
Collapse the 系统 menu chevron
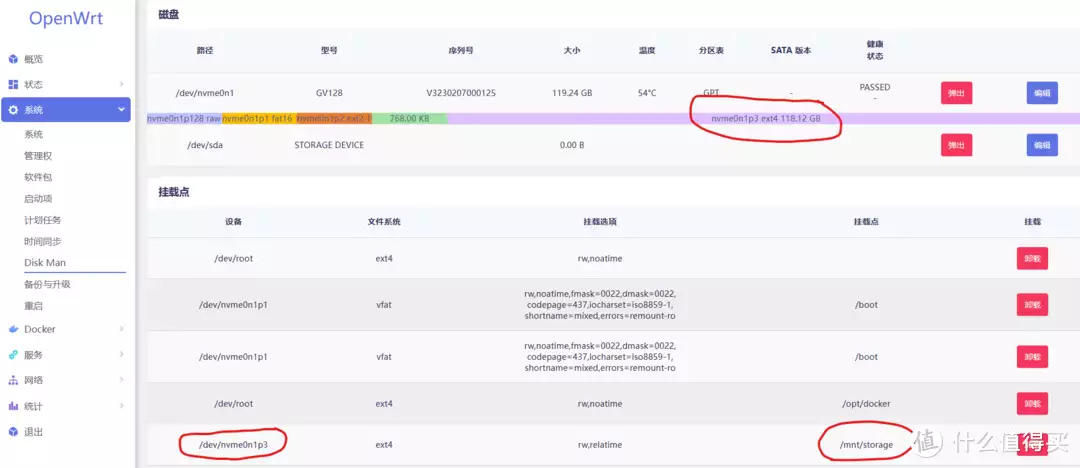(x=121, y=110)
